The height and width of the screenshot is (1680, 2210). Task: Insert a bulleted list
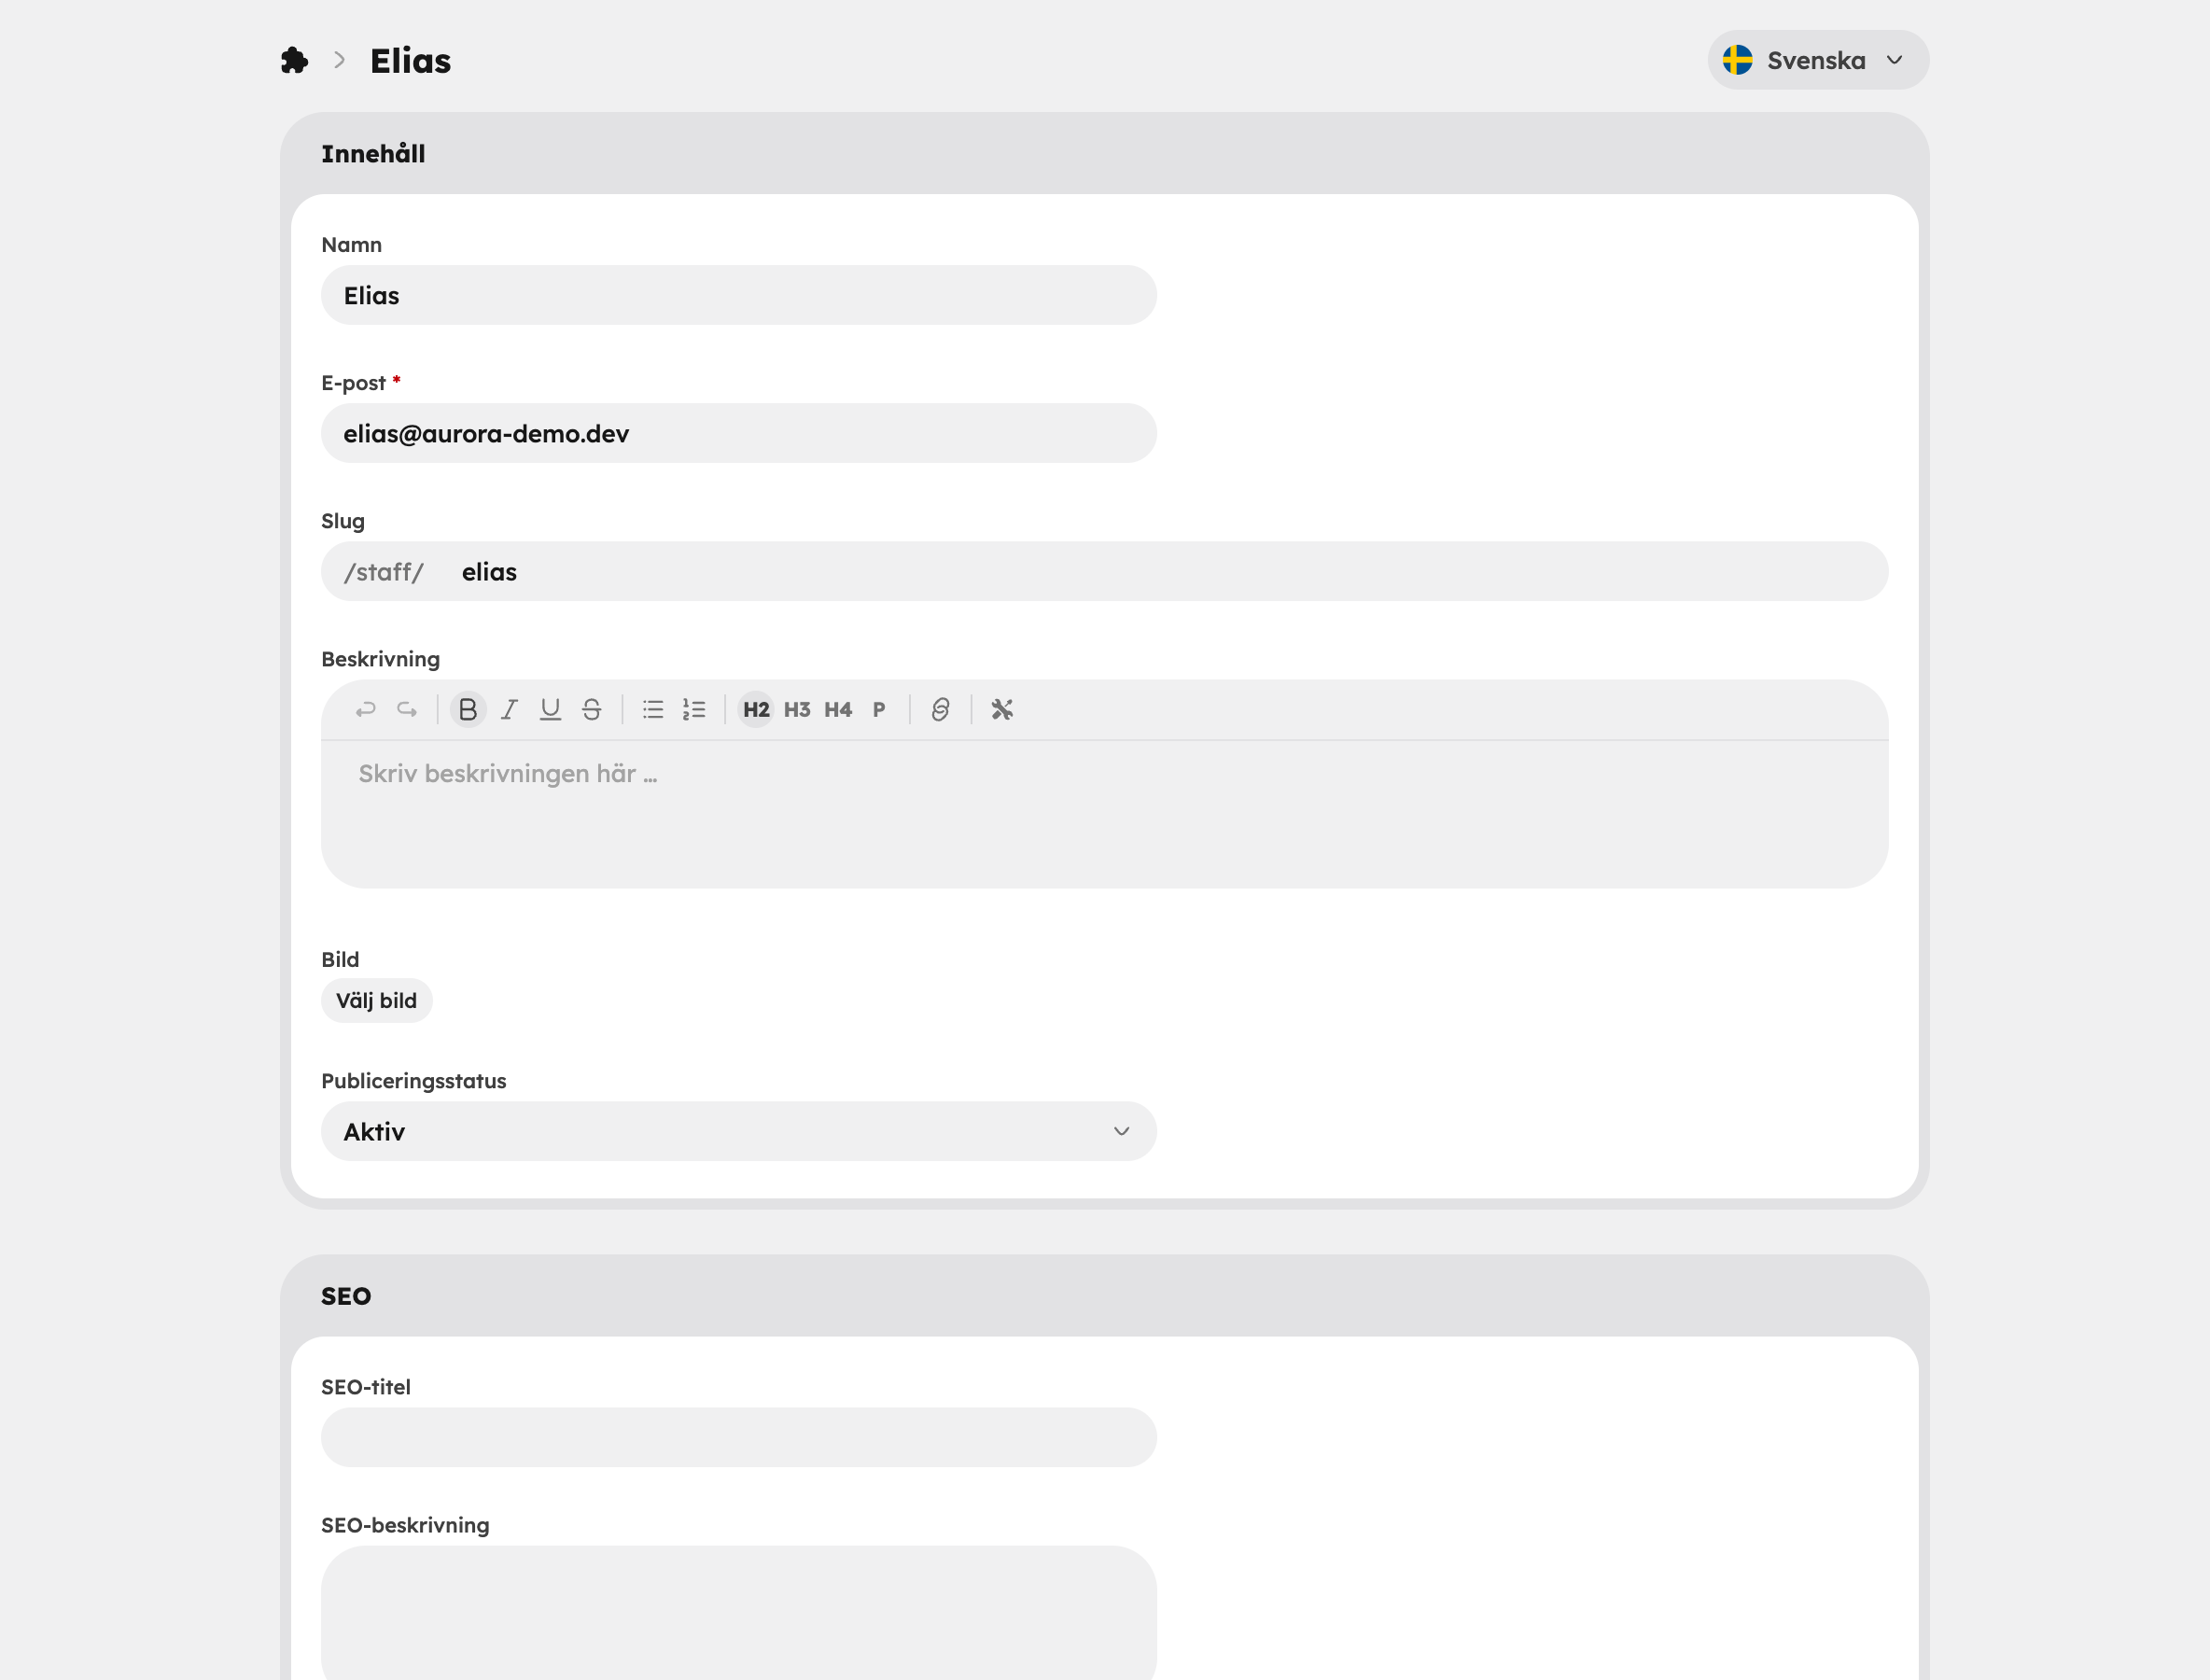click(x=653, y=709)
